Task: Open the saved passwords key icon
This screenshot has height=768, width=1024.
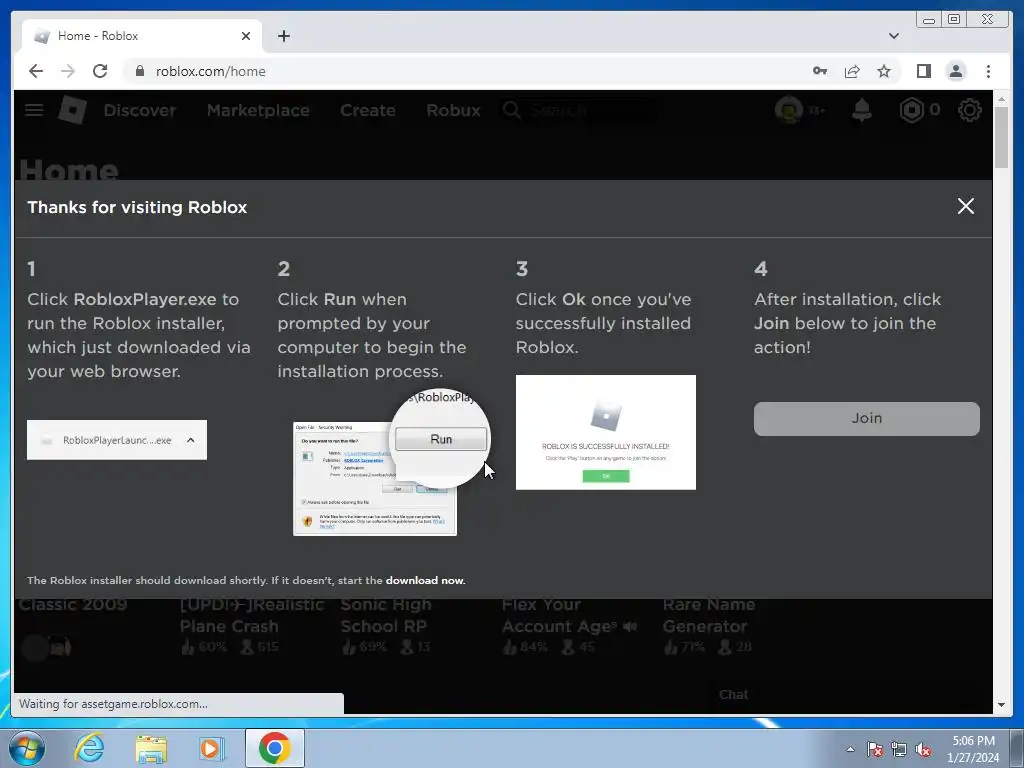Action: (820, 71)
